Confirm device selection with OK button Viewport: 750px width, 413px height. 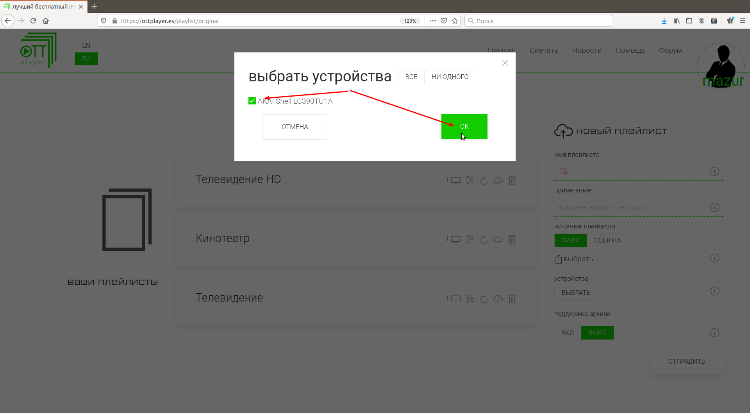(x=464, y=127)
